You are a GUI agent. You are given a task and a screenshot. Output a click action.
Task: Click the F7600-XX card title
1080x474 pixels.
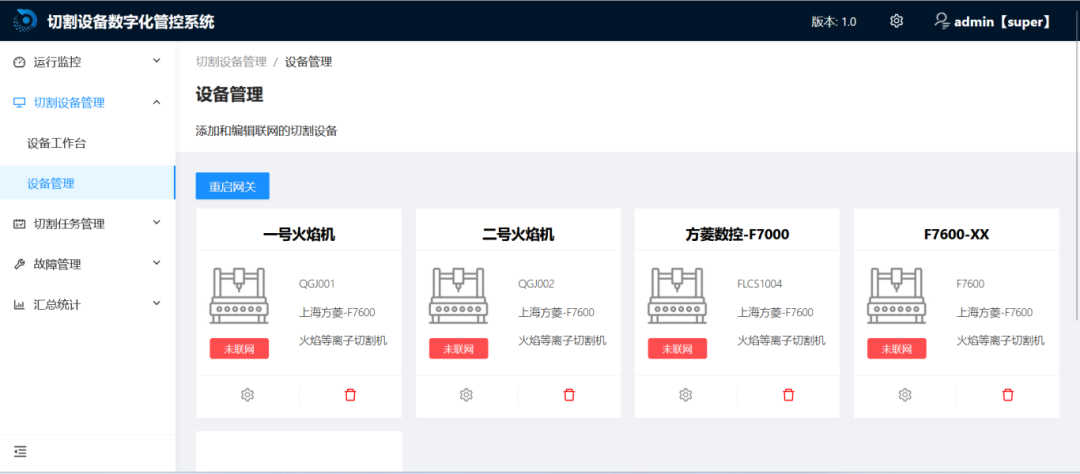(956, 234)
